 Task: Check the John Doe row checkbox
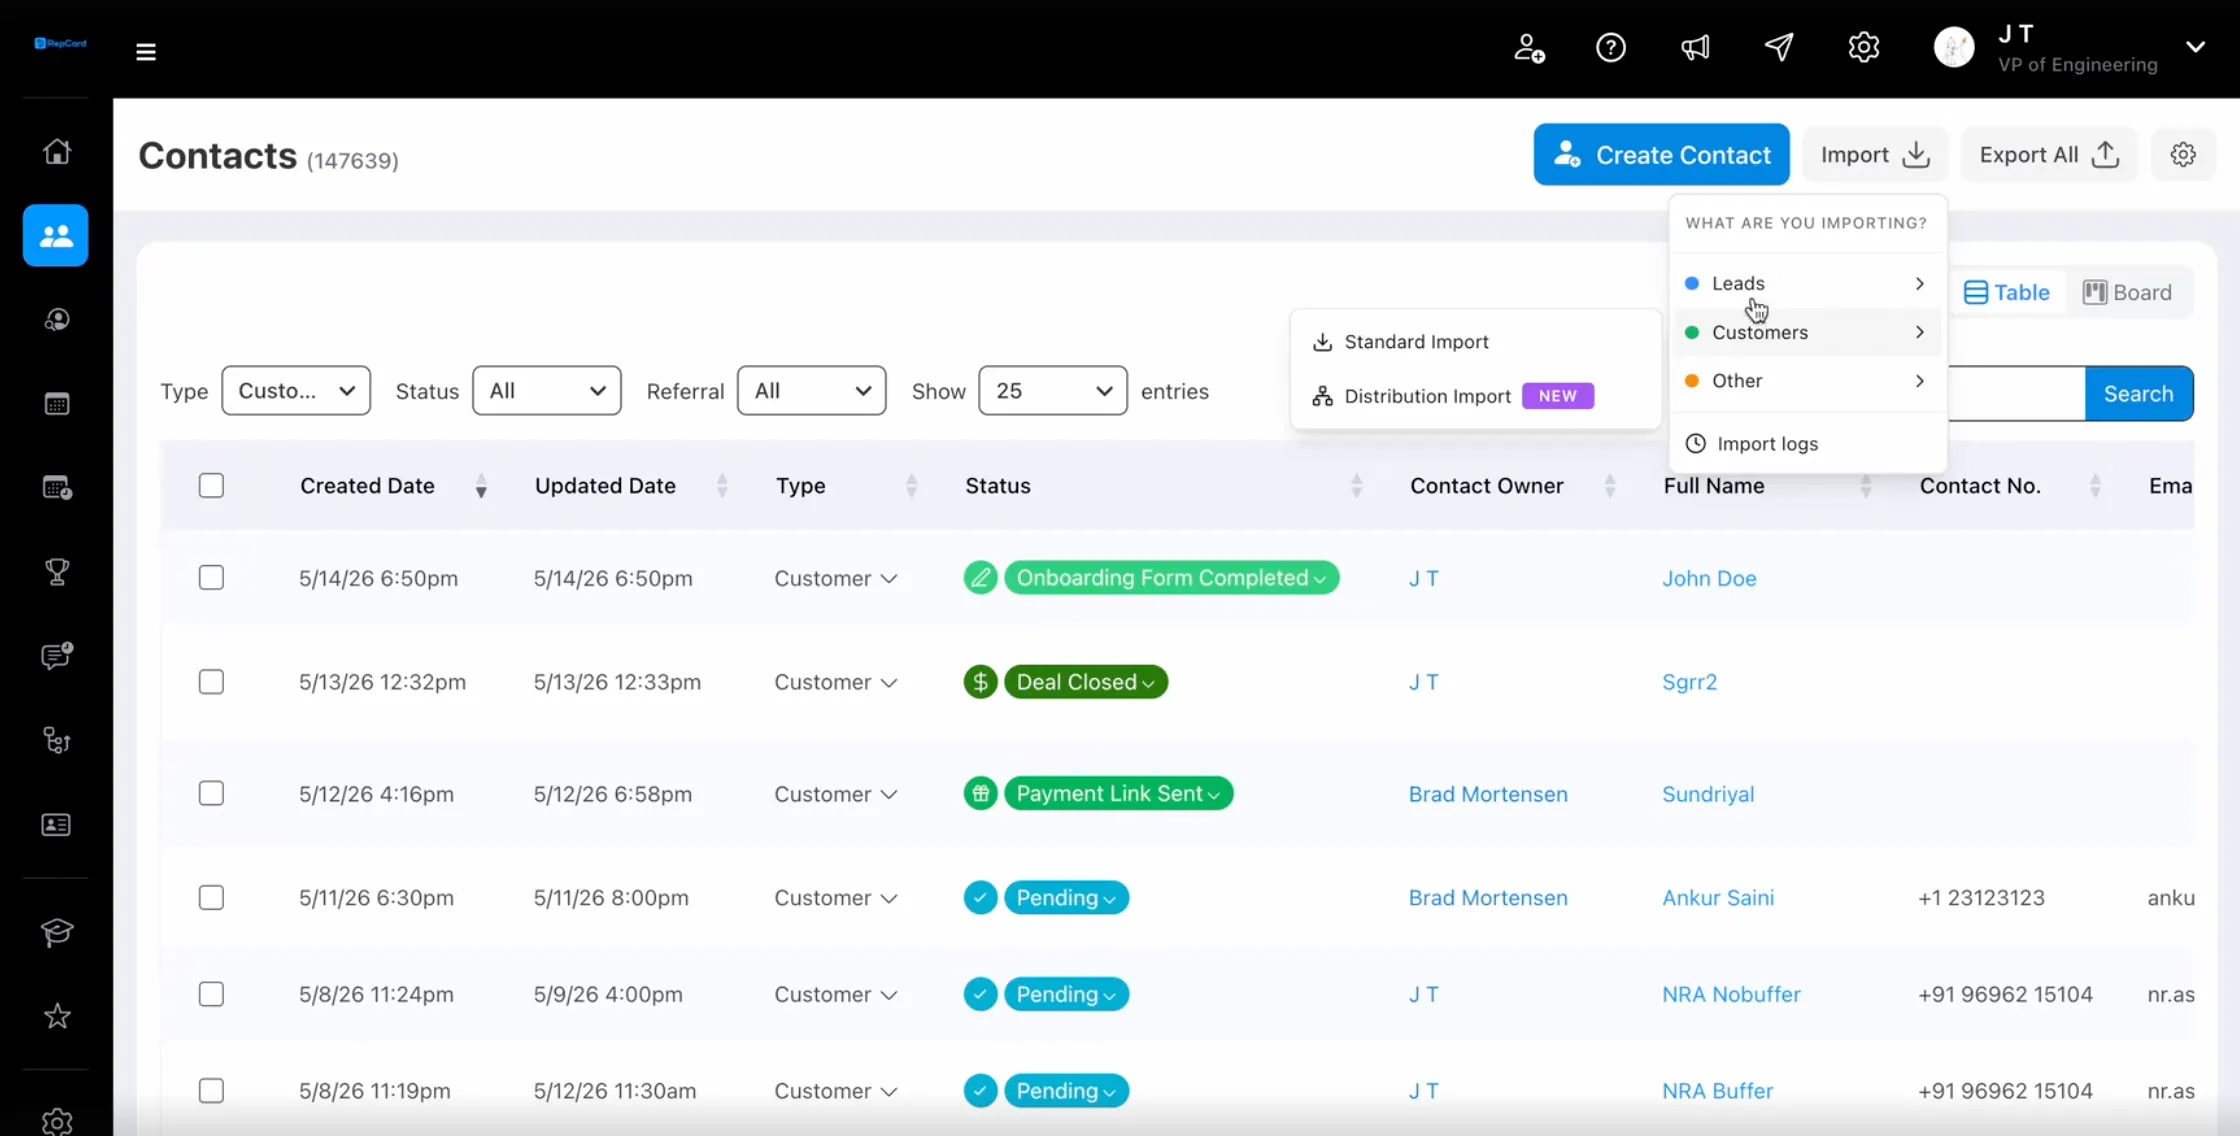211,578
